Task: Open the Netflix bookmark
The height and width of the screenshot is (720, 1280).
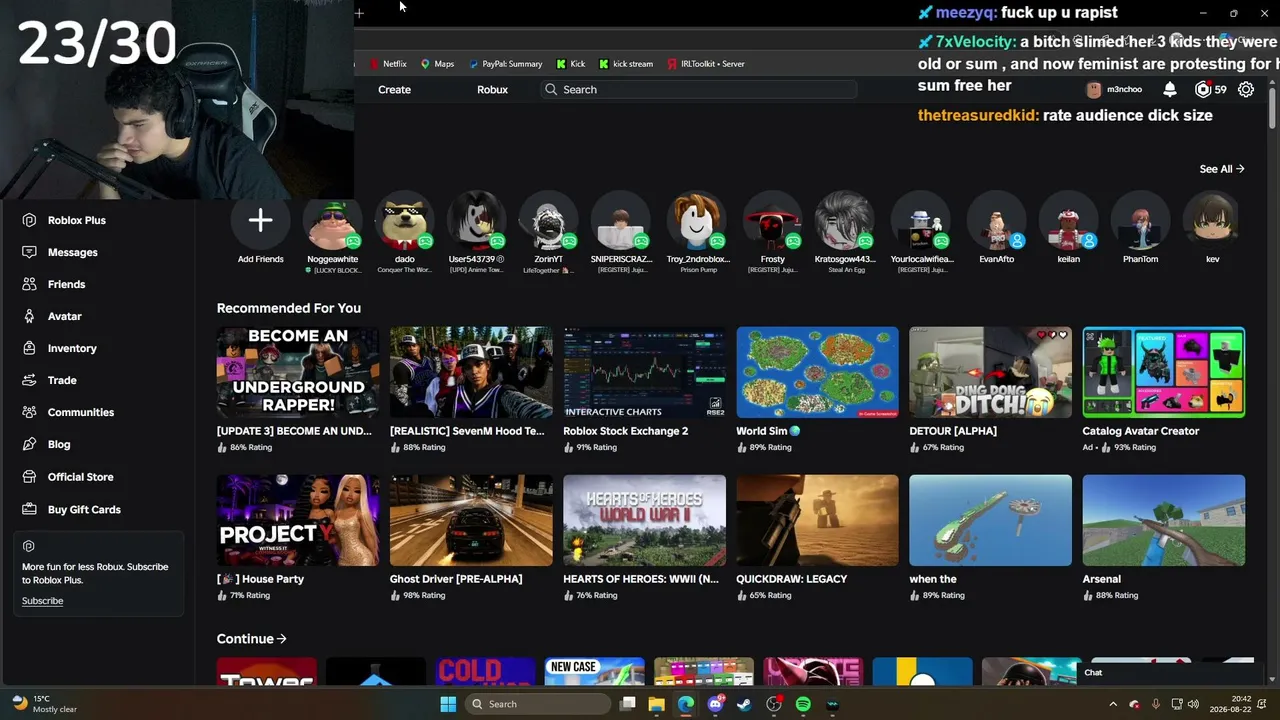Action: coord(388,64)
